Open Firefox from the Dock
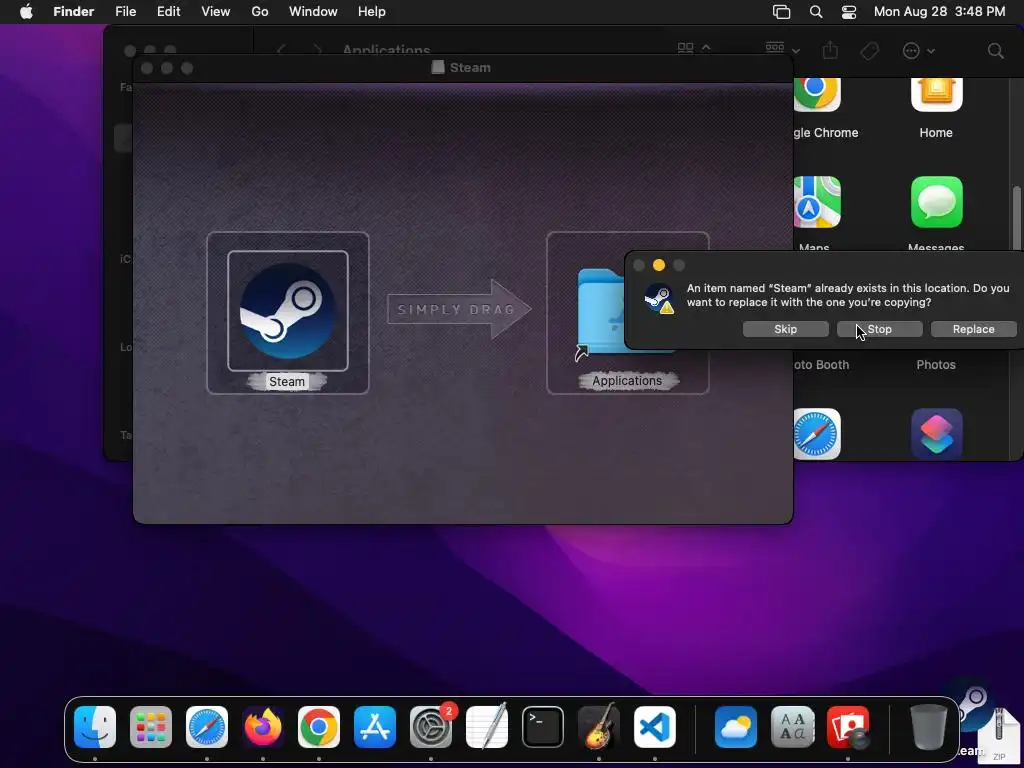 pyautogui.click(x=263, y=727)
